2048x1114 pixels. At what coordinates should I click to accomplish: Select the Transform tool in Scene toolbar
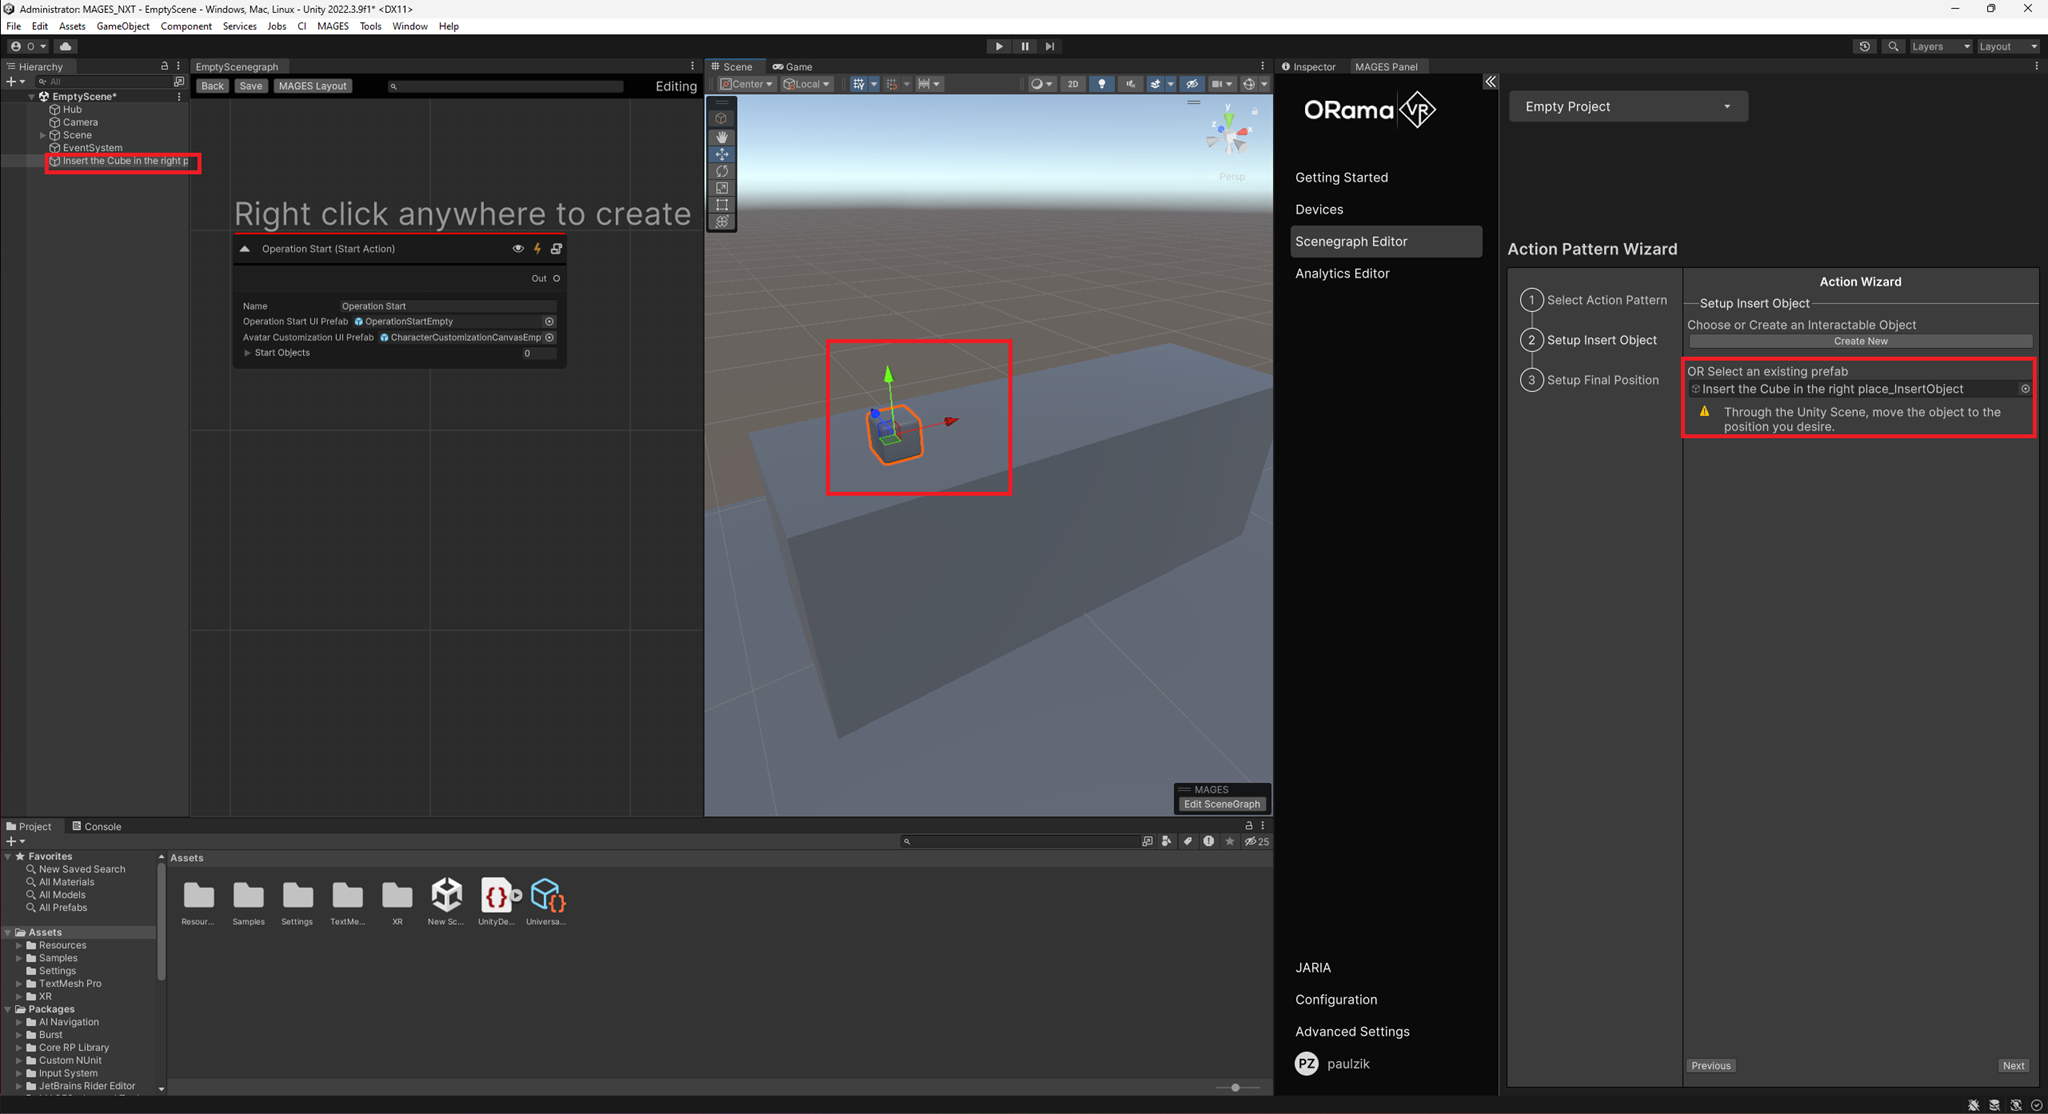(721, 221)
